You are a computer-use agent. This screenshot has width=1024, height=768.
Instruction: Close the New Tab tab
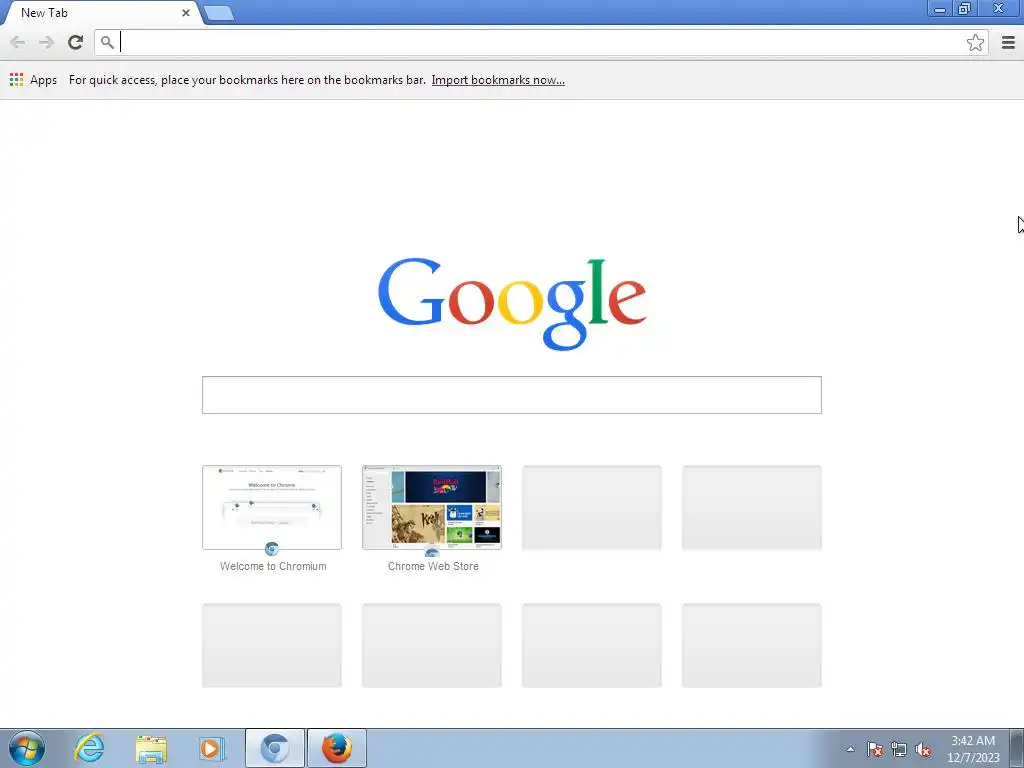click(x=185, y=12)
